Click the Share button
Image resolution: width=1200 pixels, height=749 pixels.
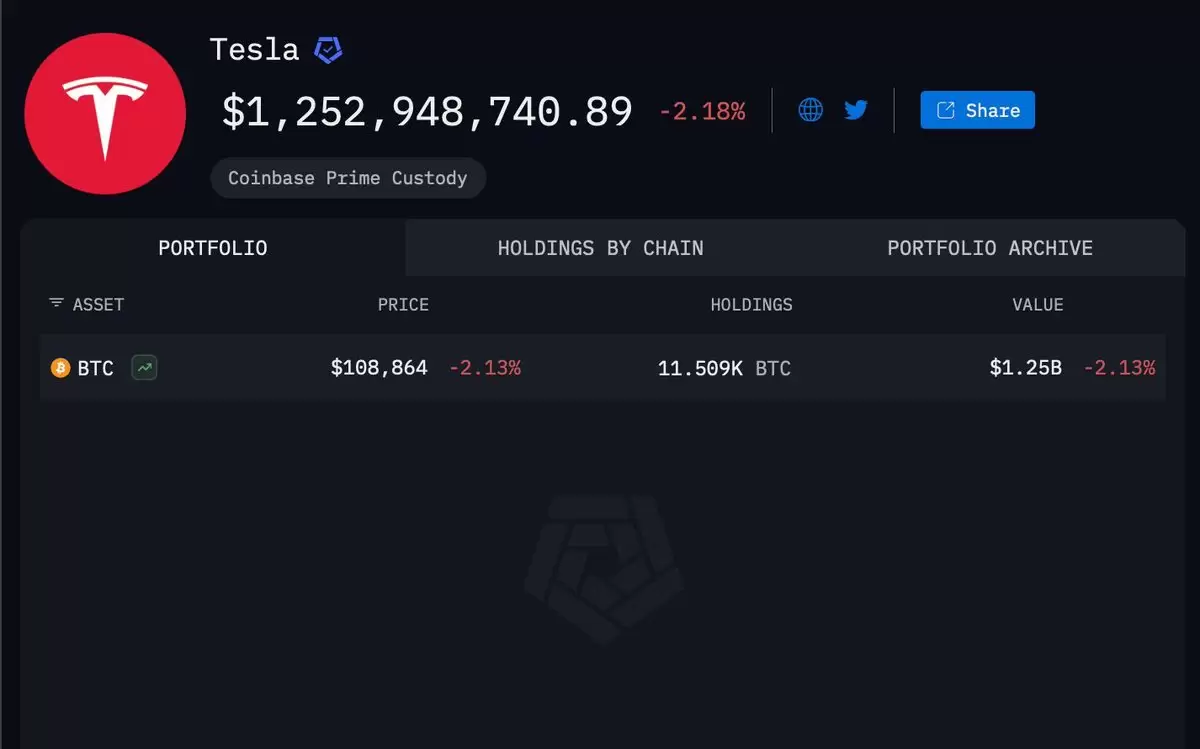pos(977,110)
